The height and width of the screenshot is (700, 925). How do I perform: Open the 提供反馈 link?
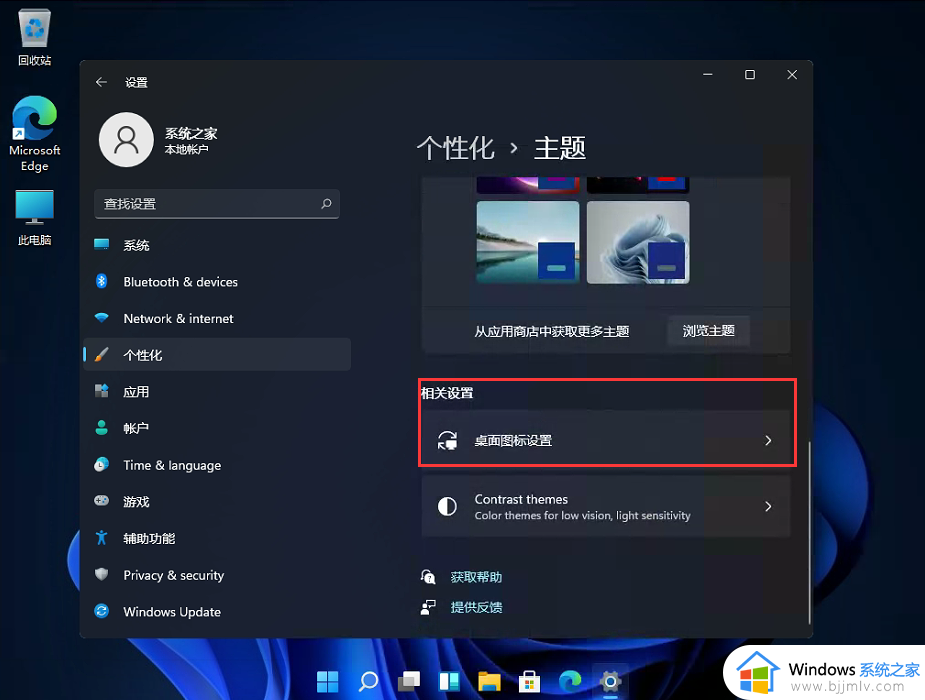[476, 607]
